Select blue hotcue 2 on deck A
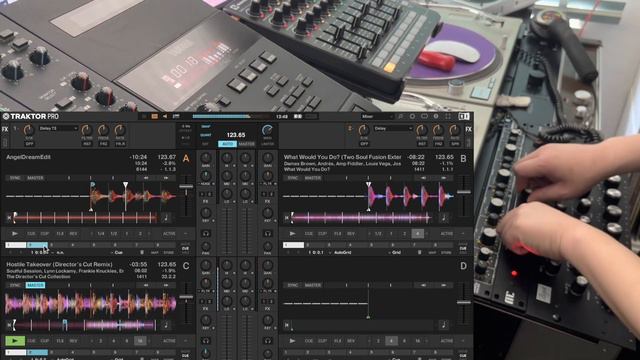The image size is (640, 360). (37, 245)
